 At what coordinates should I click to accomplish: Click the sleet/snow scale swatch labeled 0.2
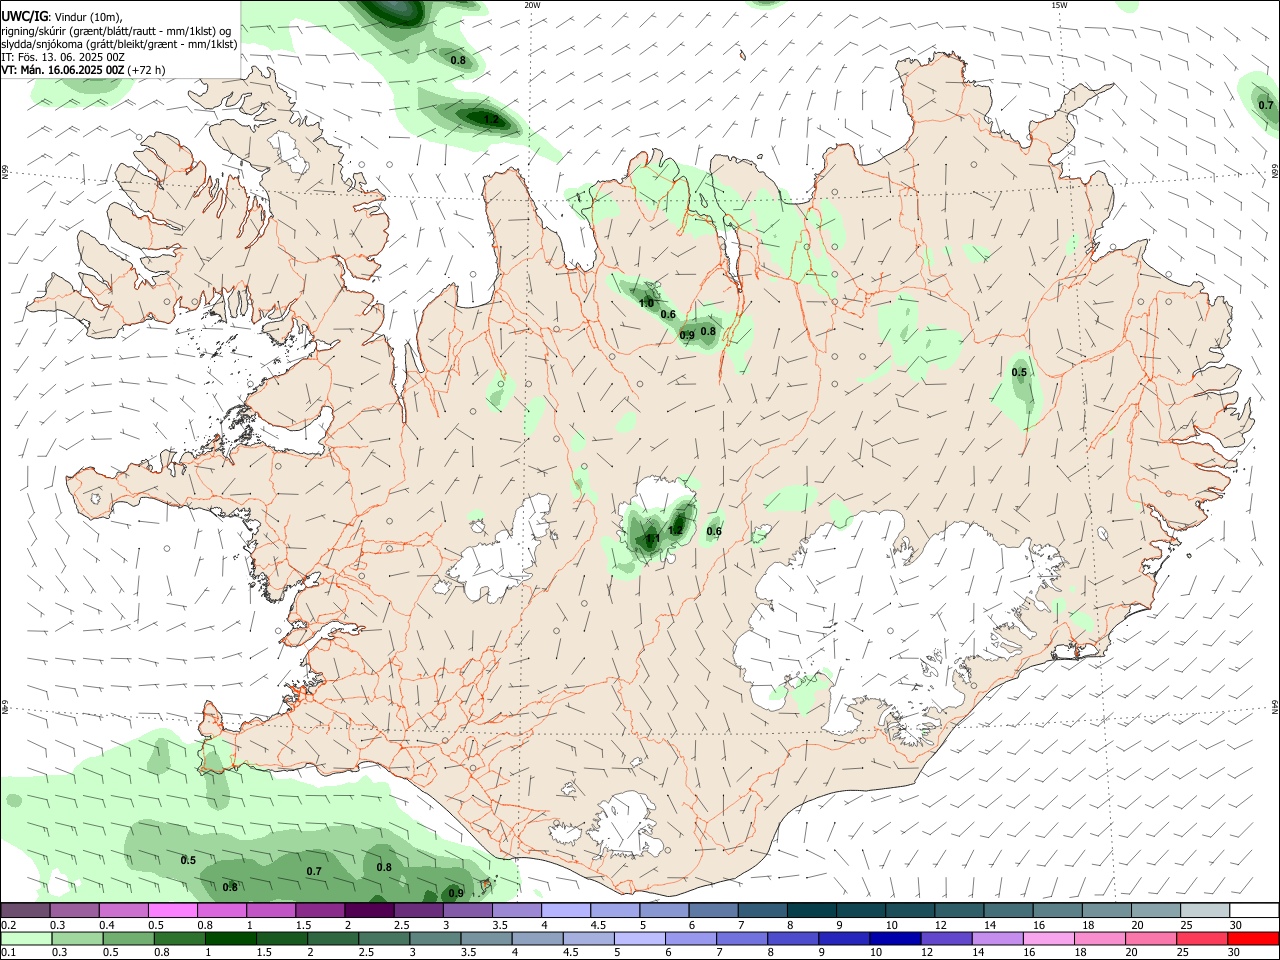(25, 910)
